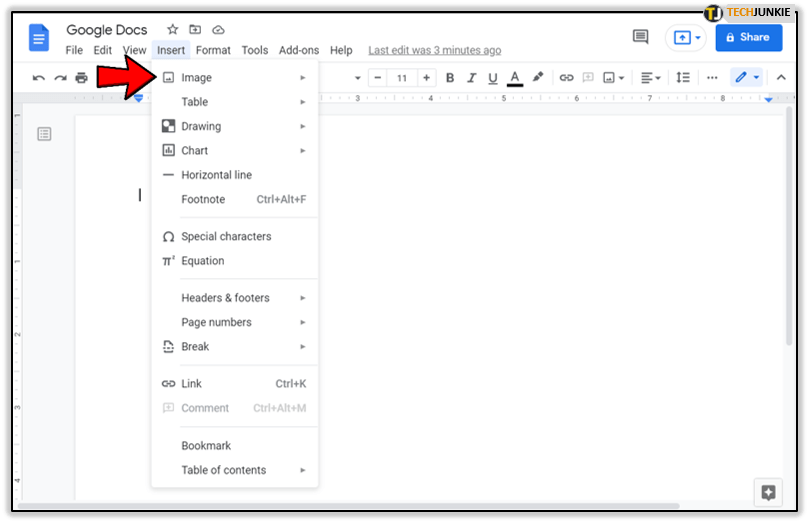Open the text color picker
Viewport: 809px width, 523px height.
point(515,78)
